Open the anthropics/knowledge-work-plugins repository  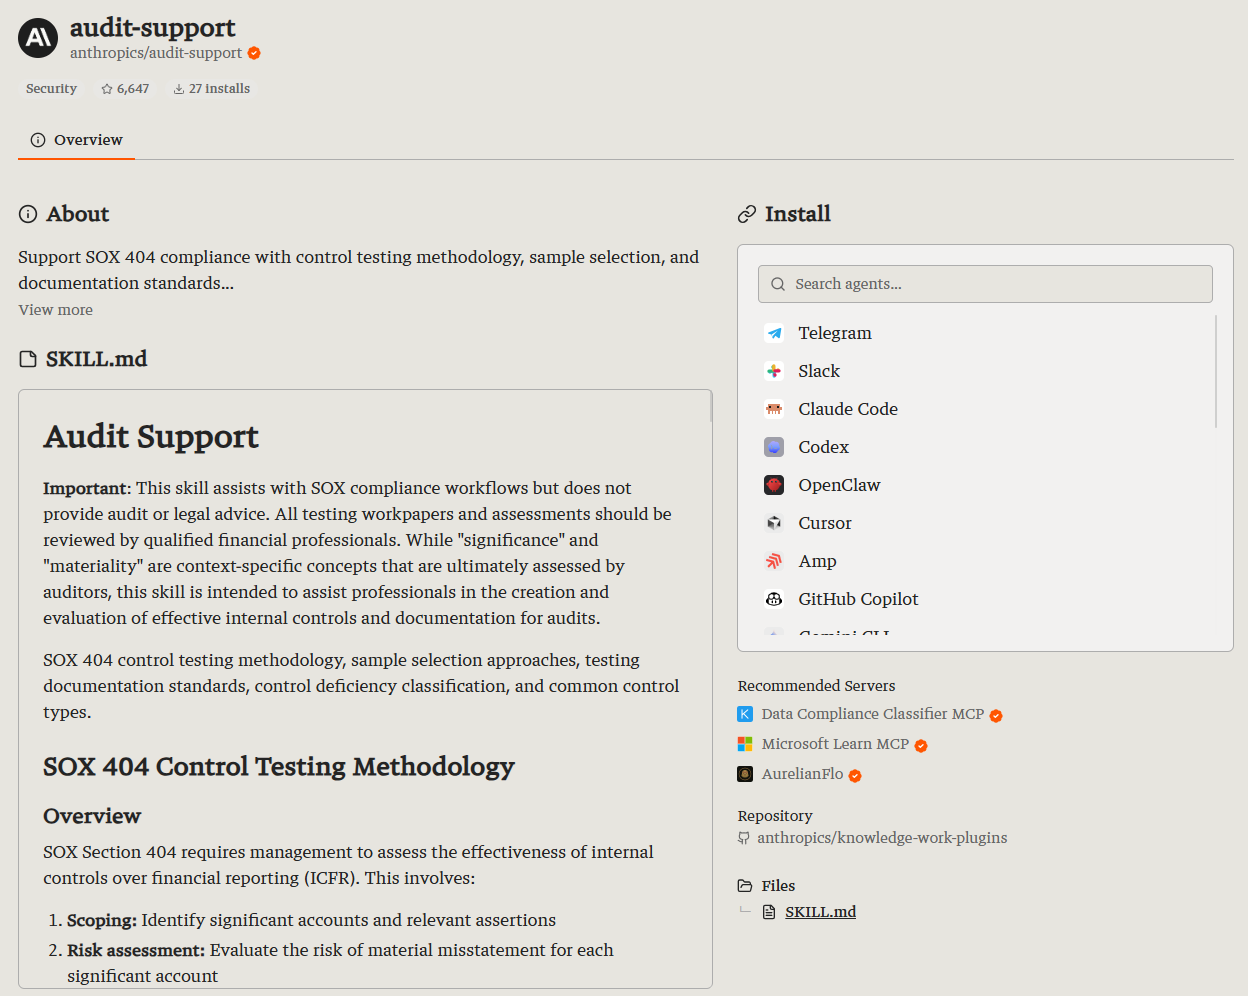[x=882, y=838]
